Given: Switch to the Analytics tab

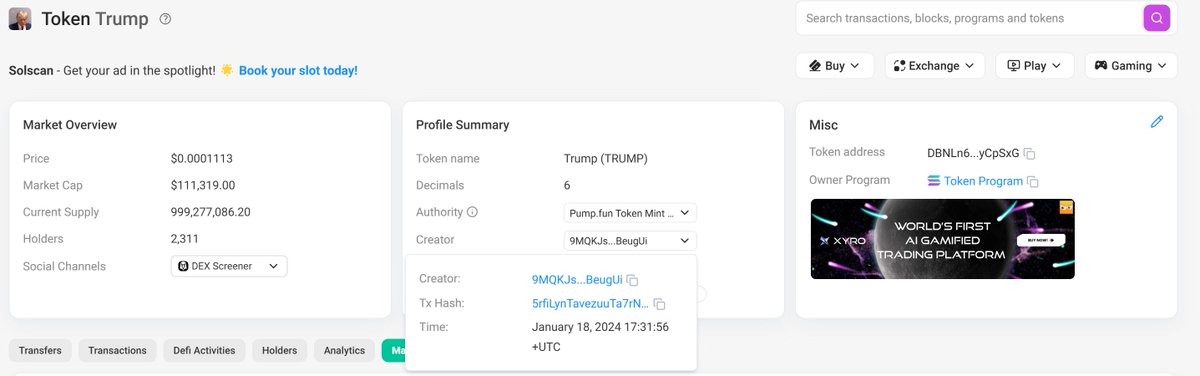Looking at the screenshot, I should (x=345, y=350).
